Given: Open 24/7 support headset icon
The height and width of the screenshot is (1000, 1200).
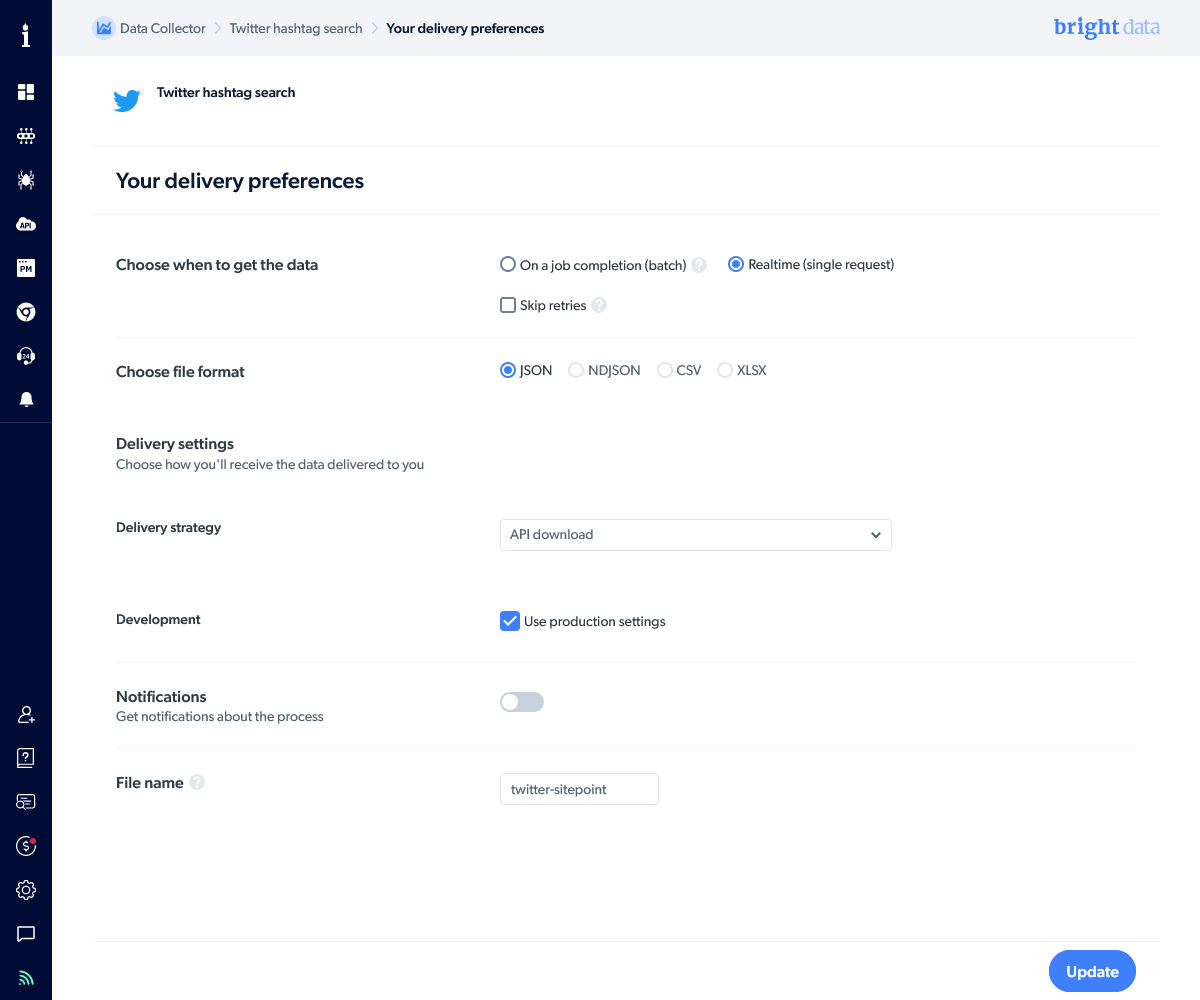Looking at the screenshot, I should 26,355.
